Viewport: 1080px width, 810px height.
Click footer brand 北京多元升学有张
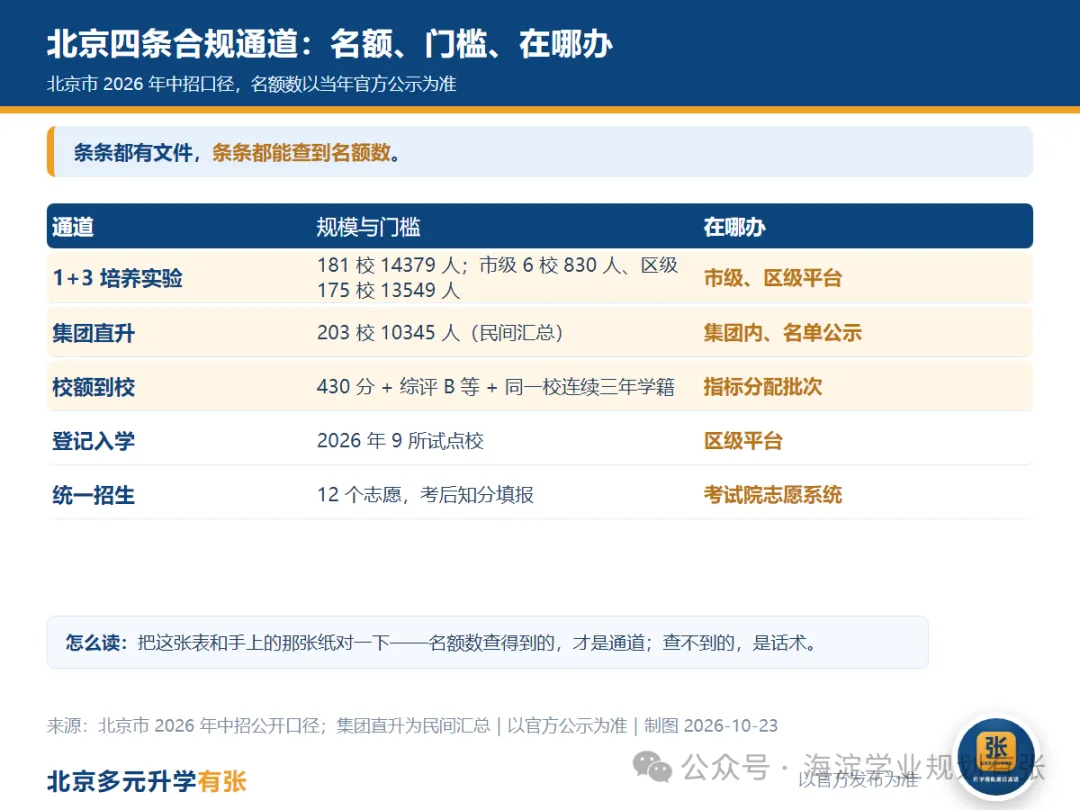[146, 781]
